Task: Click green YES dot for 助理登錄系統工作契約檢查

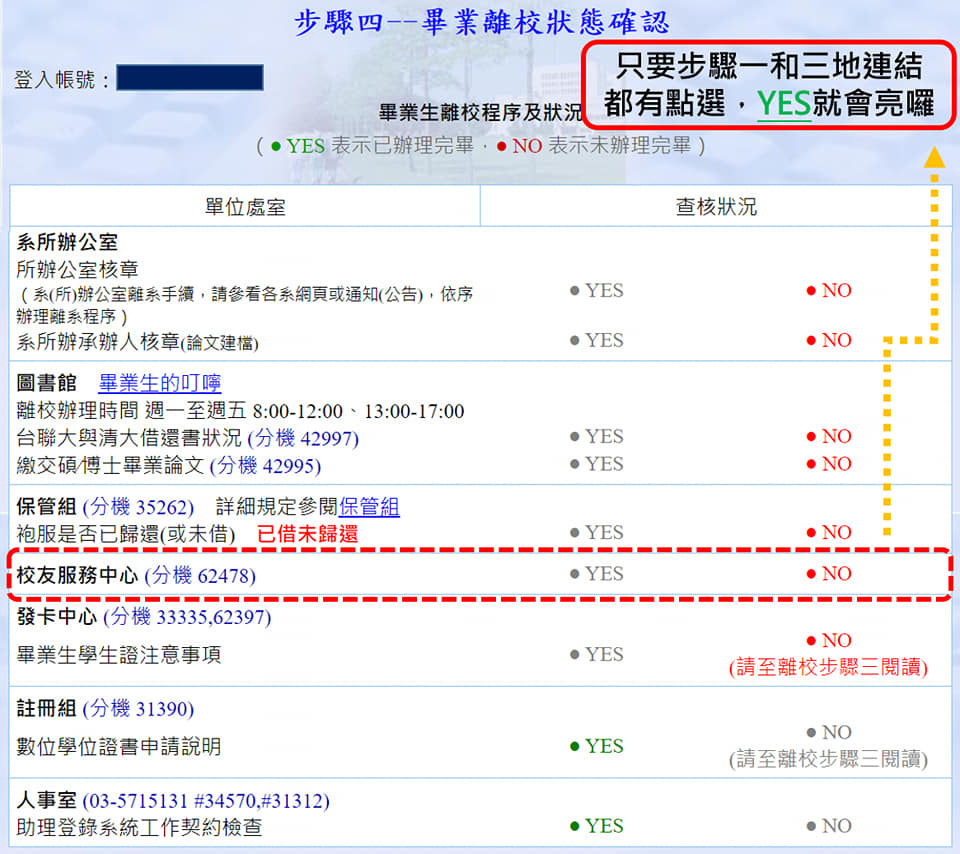Action: [x=575, y=826]
